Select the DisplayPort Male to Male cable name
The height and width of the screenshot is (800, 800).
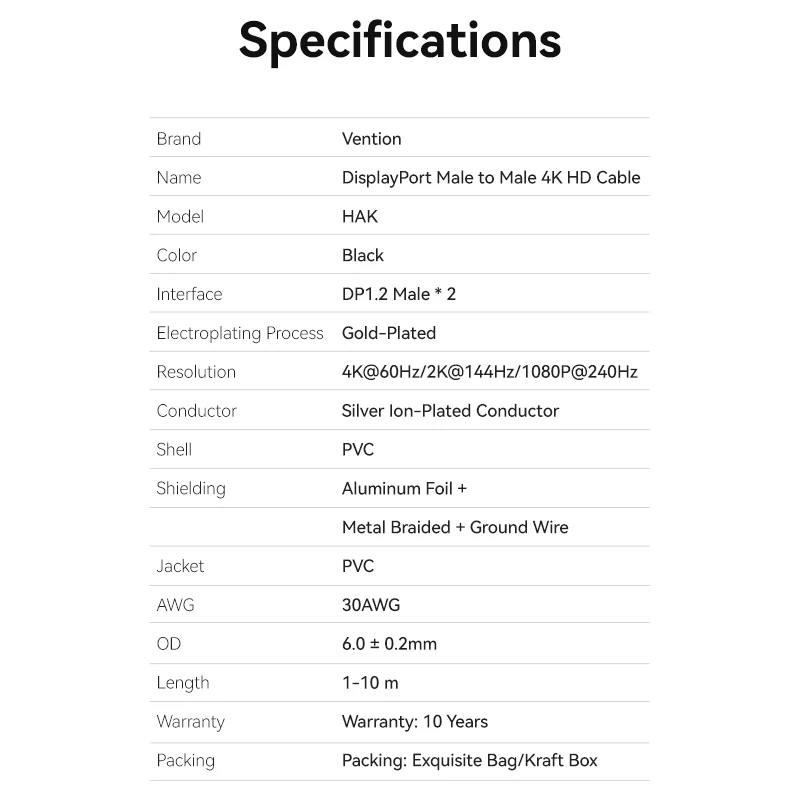pyautogui.click(x=491, y=178)
